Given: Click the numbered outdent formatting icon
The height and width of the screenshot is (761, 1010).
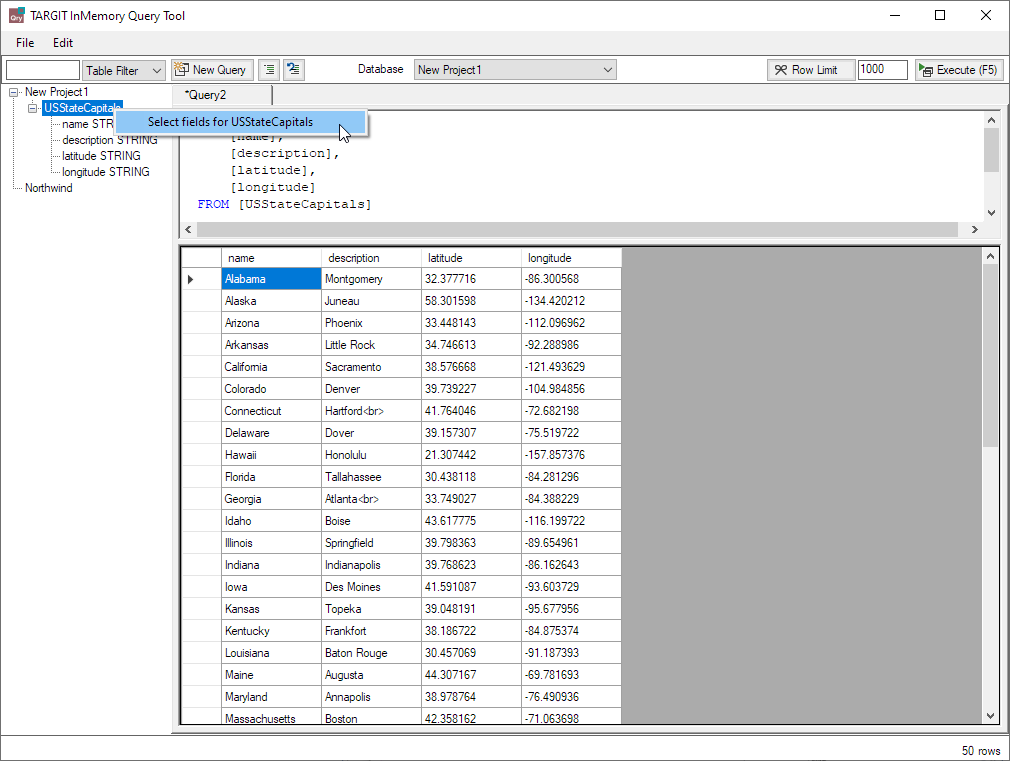Looking at the screenshot, I should (x=294, y=70).
